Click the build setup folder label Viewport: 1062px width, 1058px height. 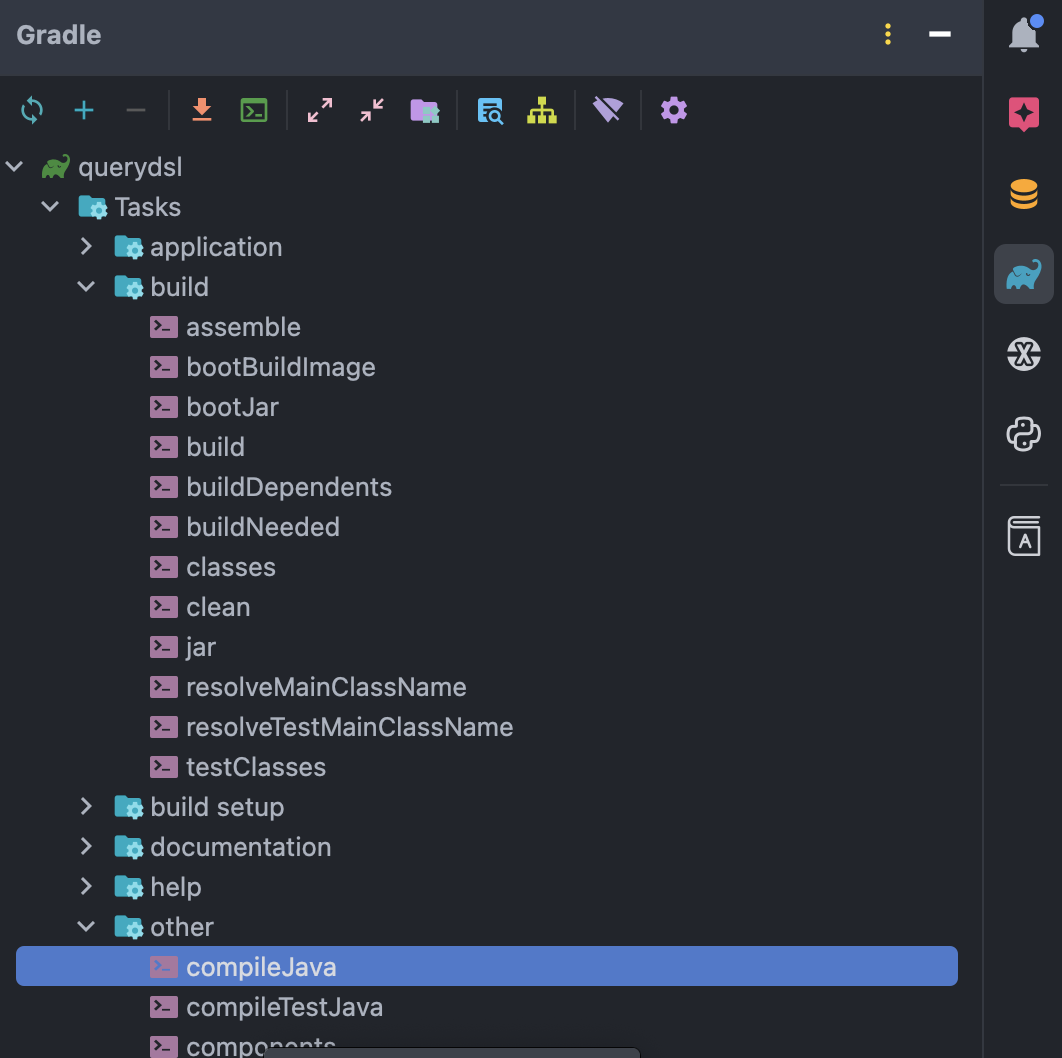pyautogui.click(x=217, y=807)
